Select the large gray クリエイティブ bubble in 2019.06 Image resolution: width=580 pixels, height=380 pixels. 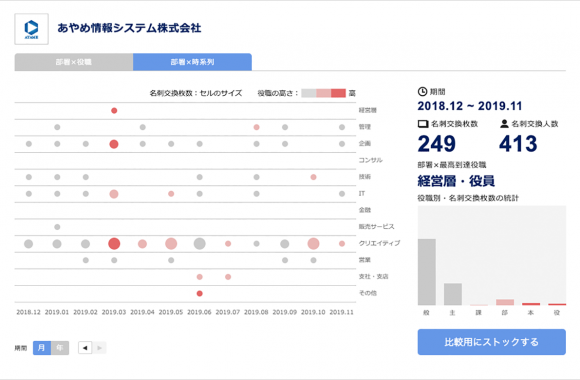(x=199, y=243)
